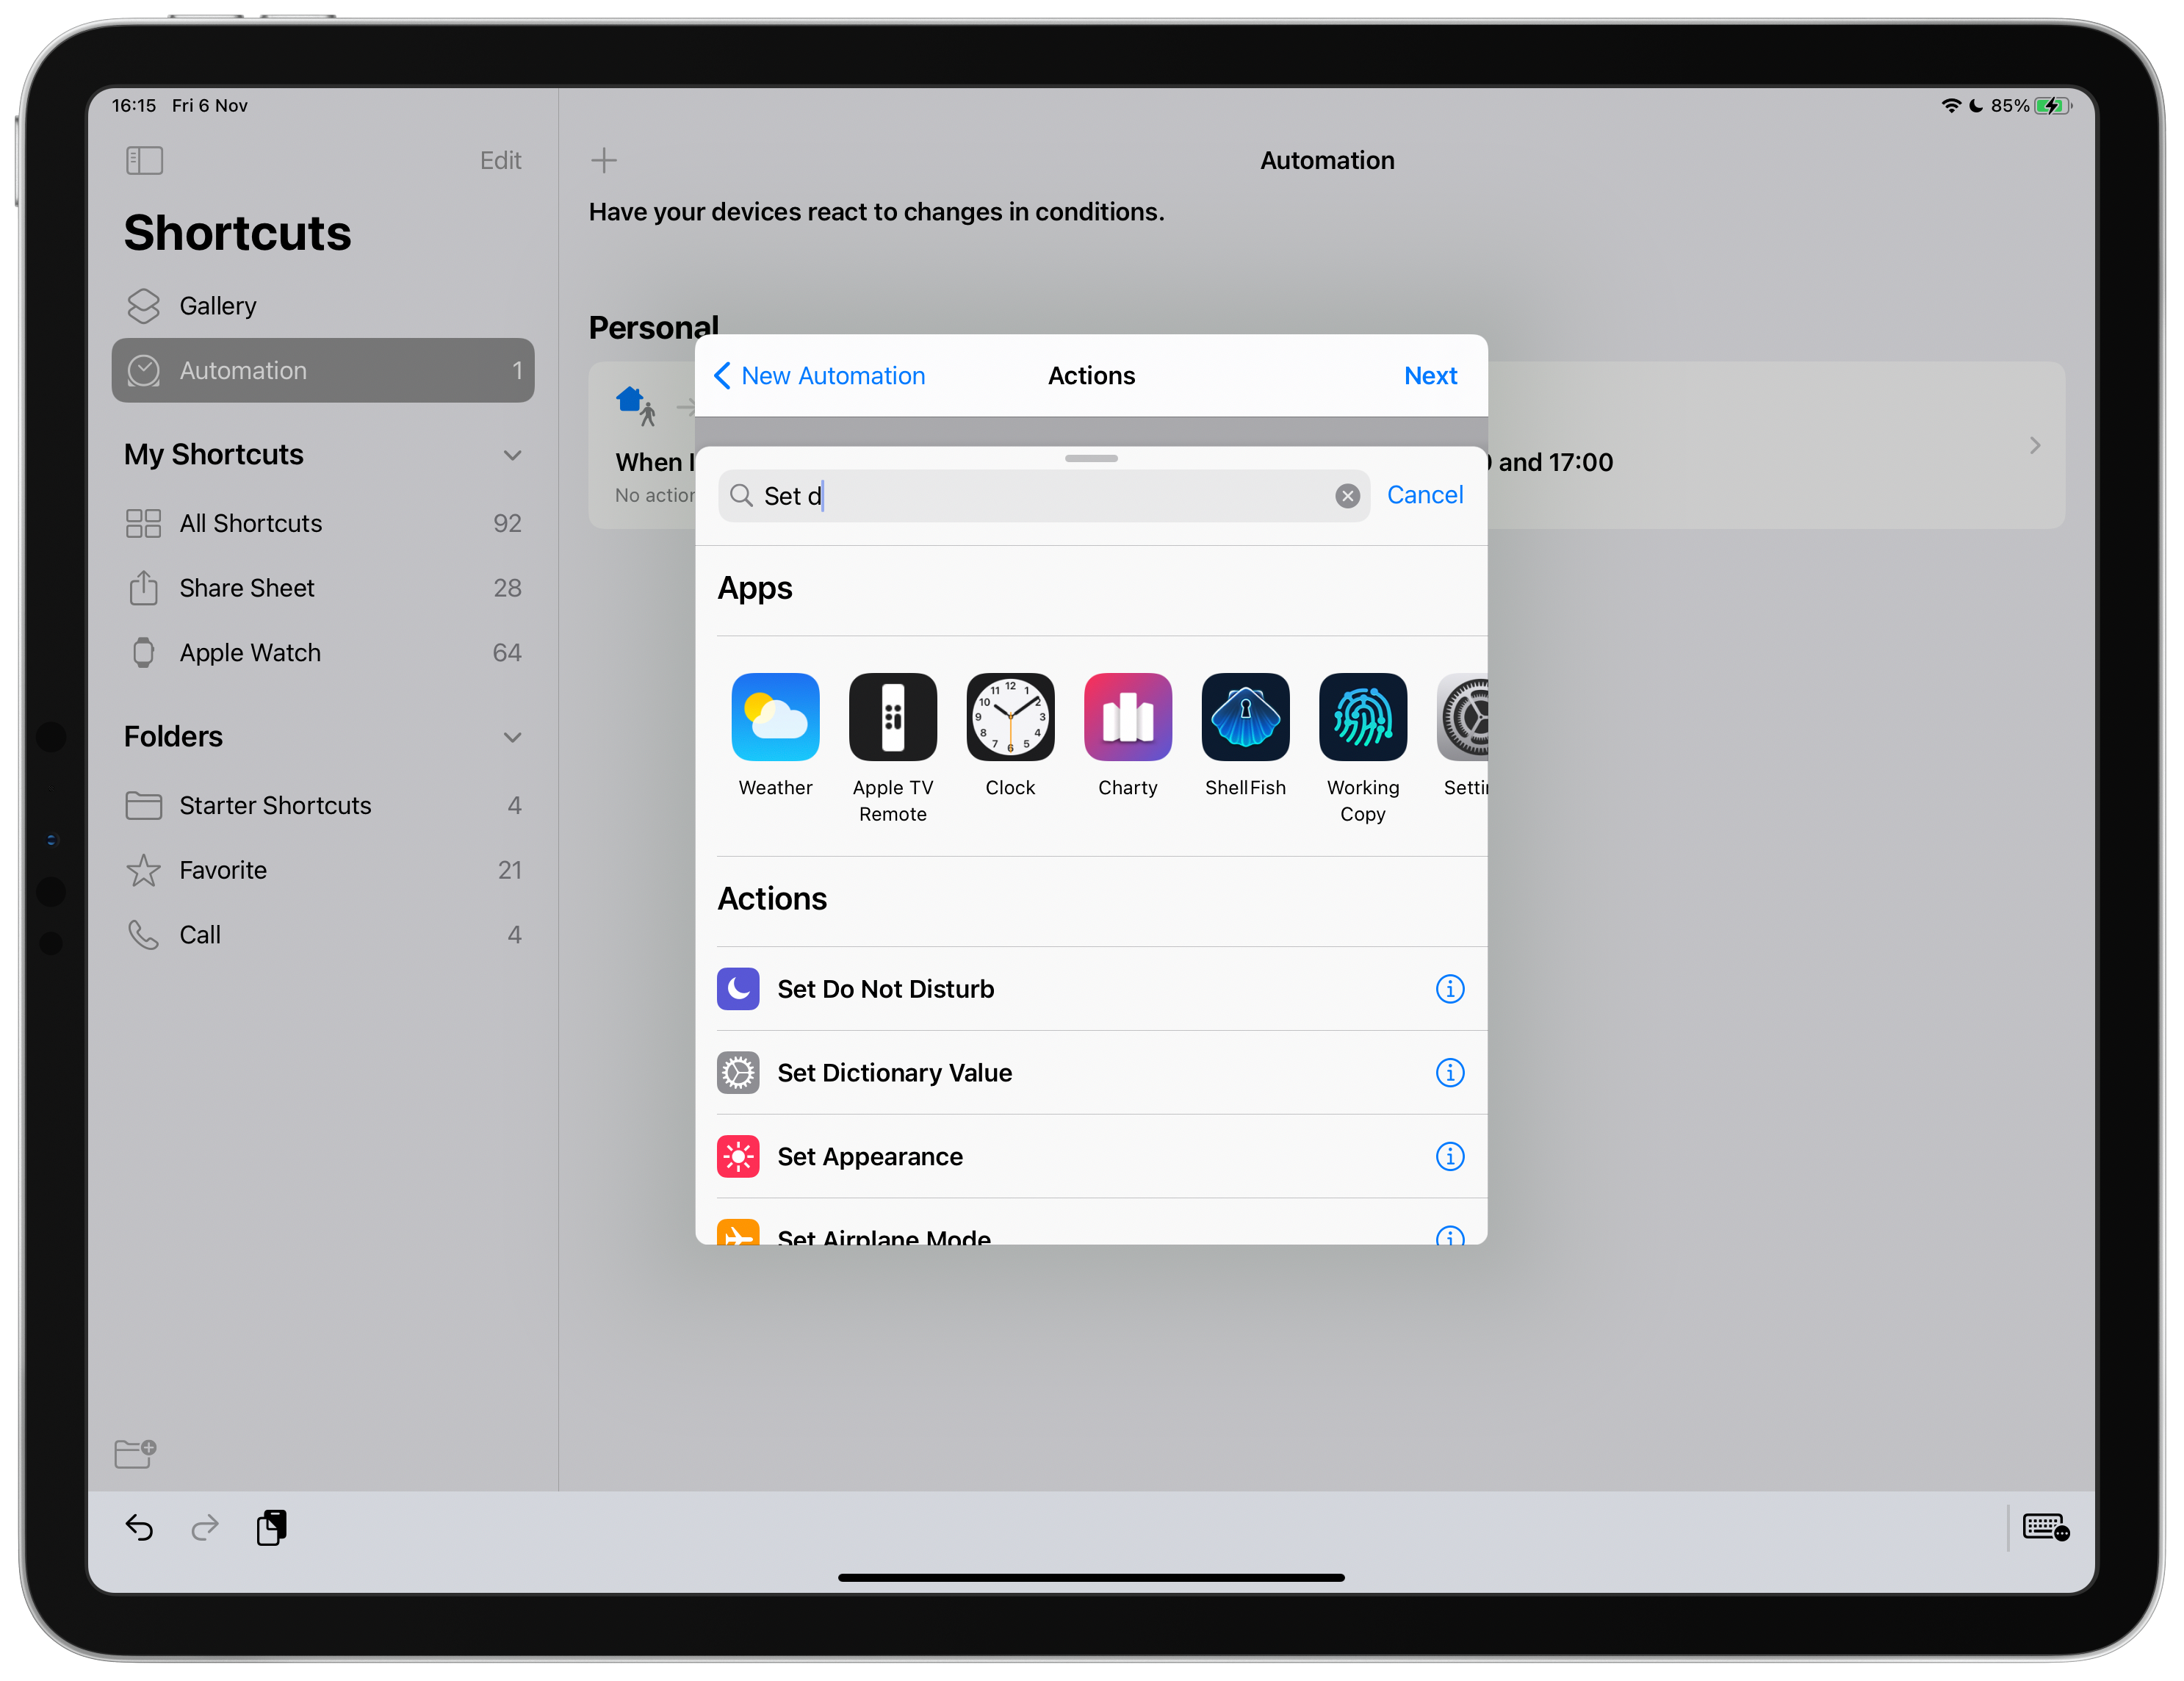Show info for Set Do Not Disturb
The height and width of the screenshot is (1681, 2184).
pyautogui.click(x=1449, y=989)
